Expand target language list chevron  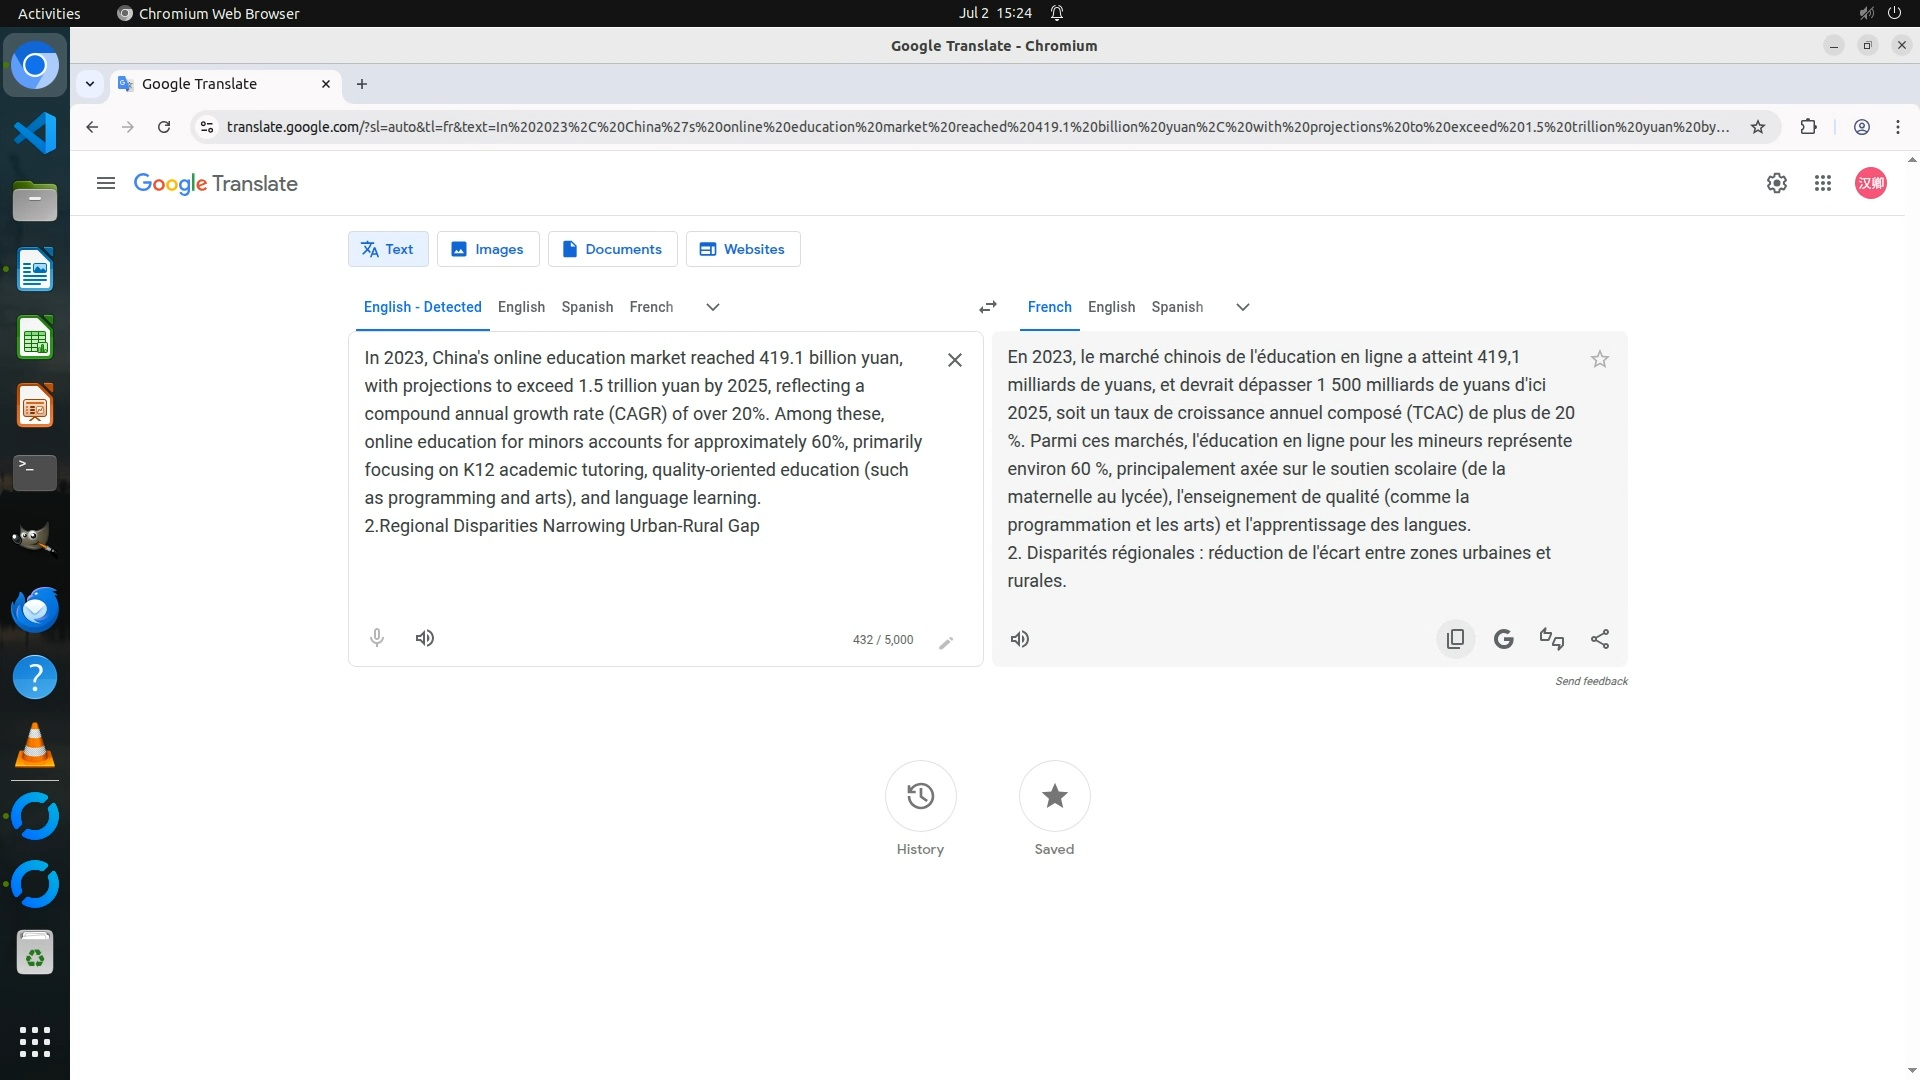click(x=1242, y=307)
